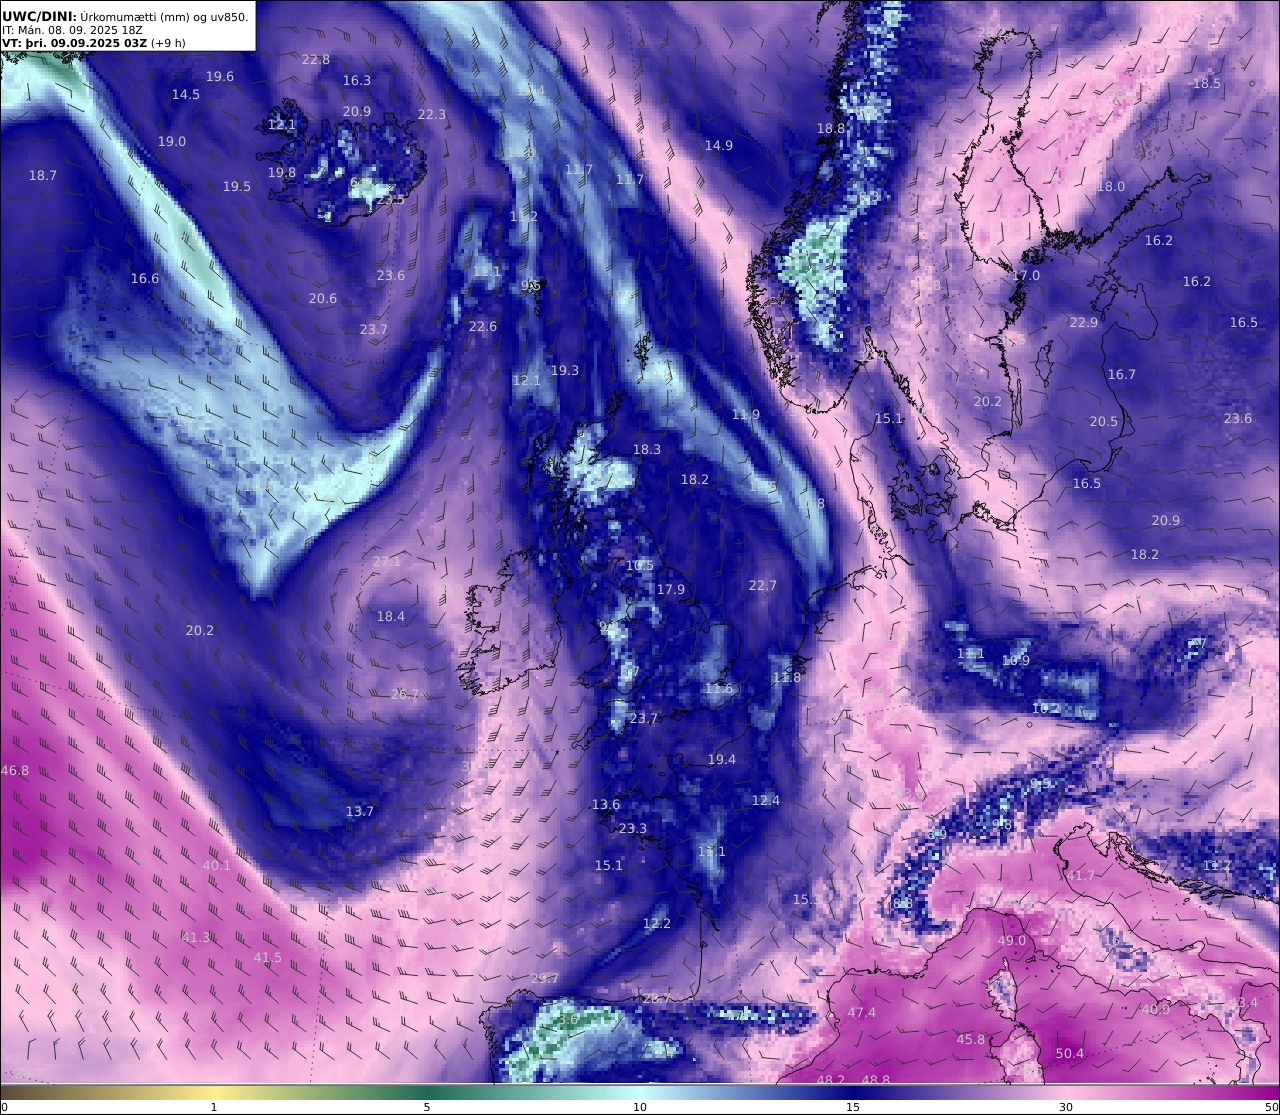Click the 40.1 value on the map
Screen dimensions: 1280x1115
click(x=217, y=865)
